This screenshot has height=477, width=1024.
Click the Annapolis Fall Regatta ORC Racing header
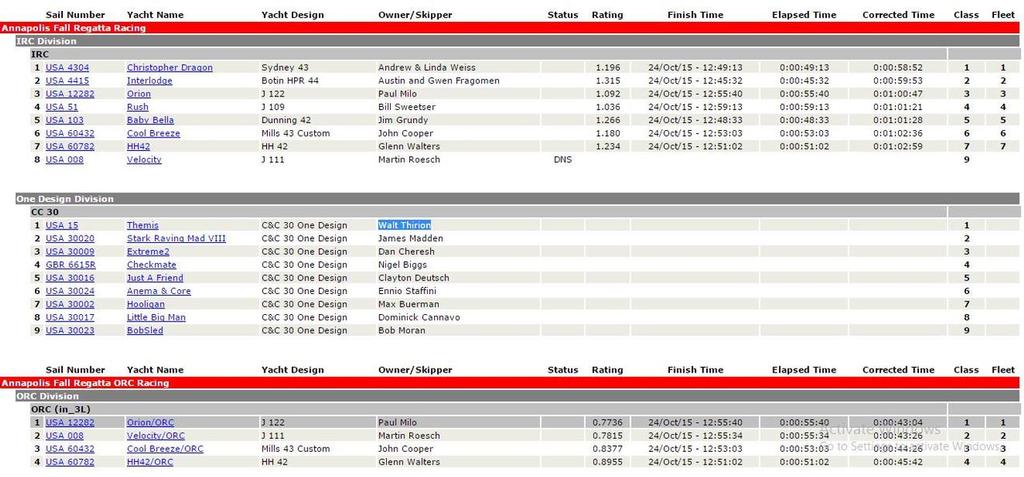click(509, 383)
